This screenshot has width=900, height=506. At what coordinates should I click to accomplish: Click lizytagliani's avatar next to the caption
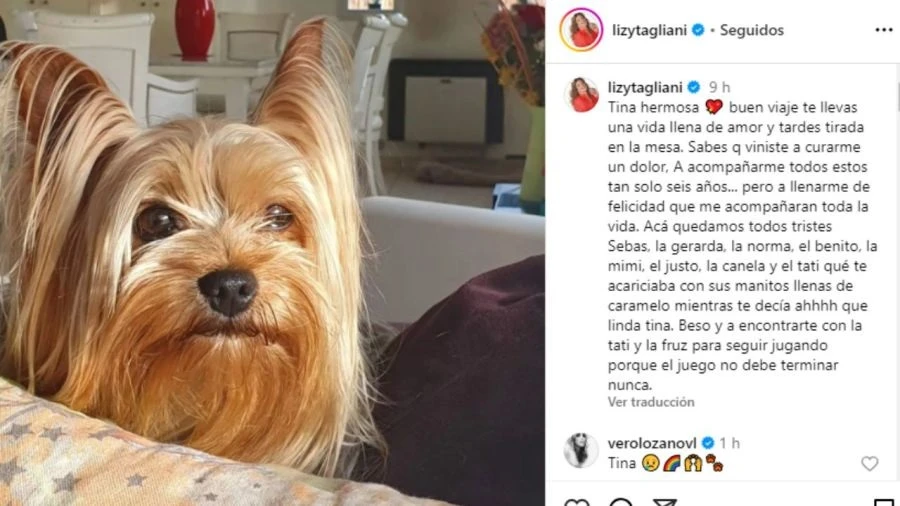point(581,94)
